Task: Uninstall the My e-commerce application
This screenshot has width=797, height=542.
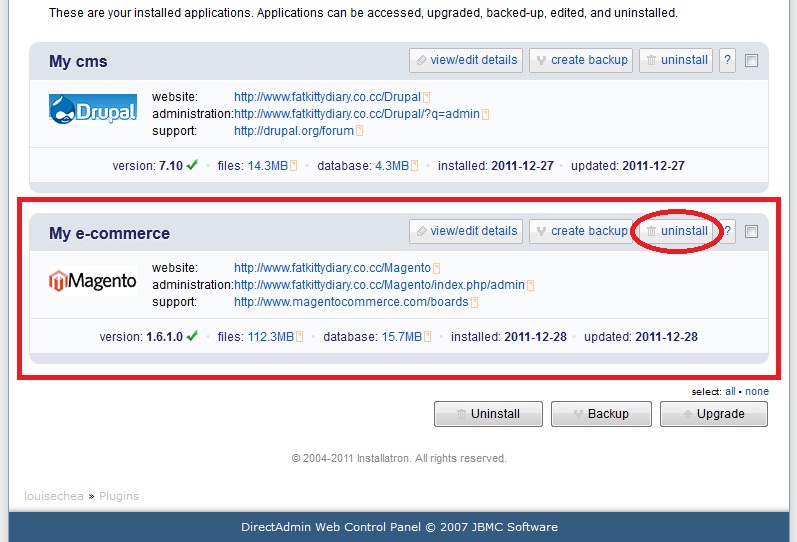Action: point(676,231)
